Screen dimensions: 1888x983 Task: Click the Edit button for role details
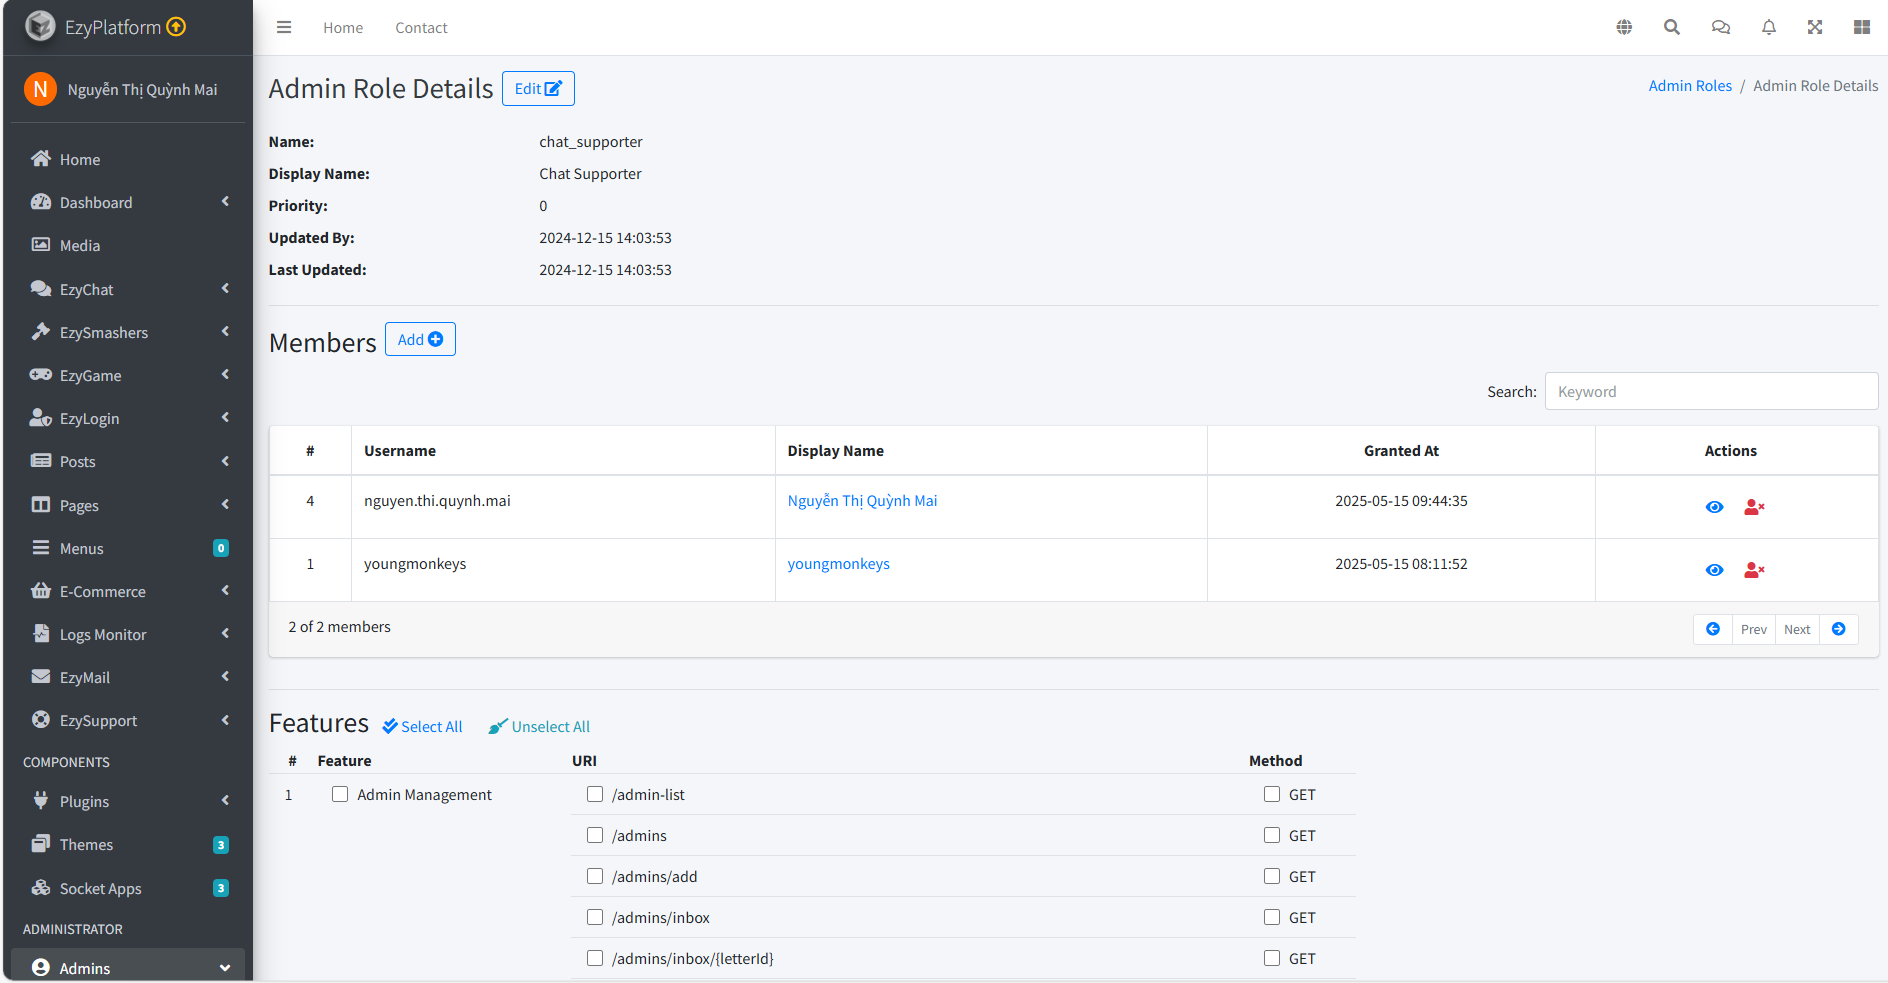coord(538,89)
